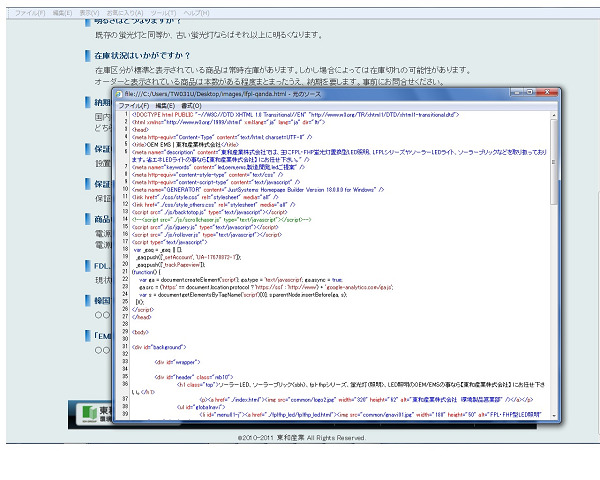Maximize the source viewer window
The height and width of the screenshot is (480, 600).
(x=530, y=92)
